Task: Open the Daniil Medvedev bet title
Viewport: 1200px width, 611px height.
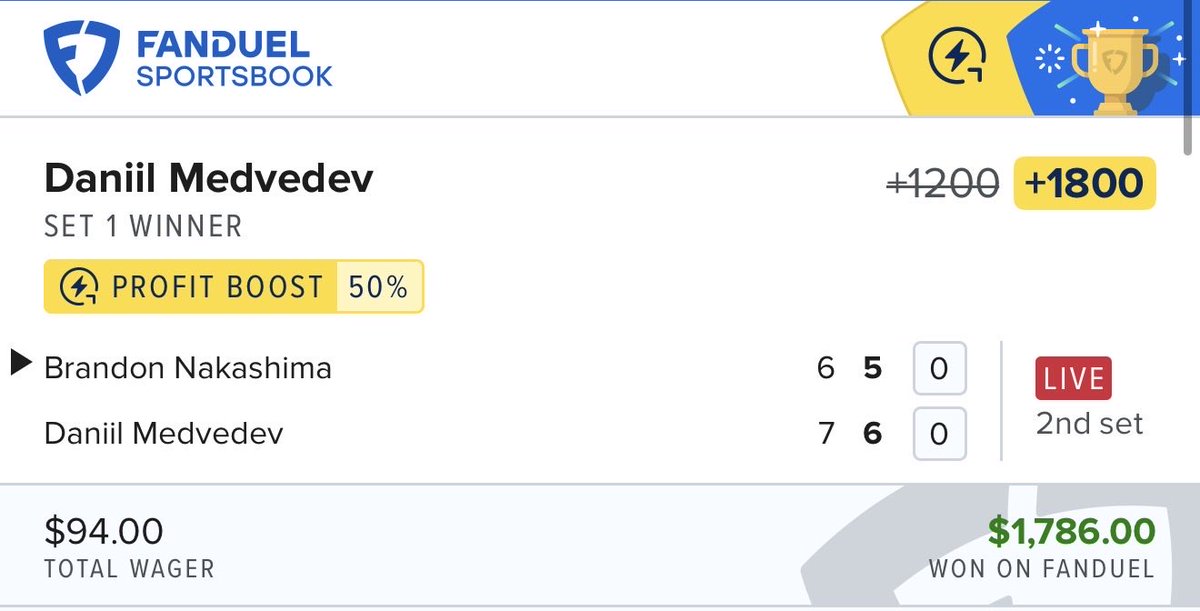Action: [209, 179]
